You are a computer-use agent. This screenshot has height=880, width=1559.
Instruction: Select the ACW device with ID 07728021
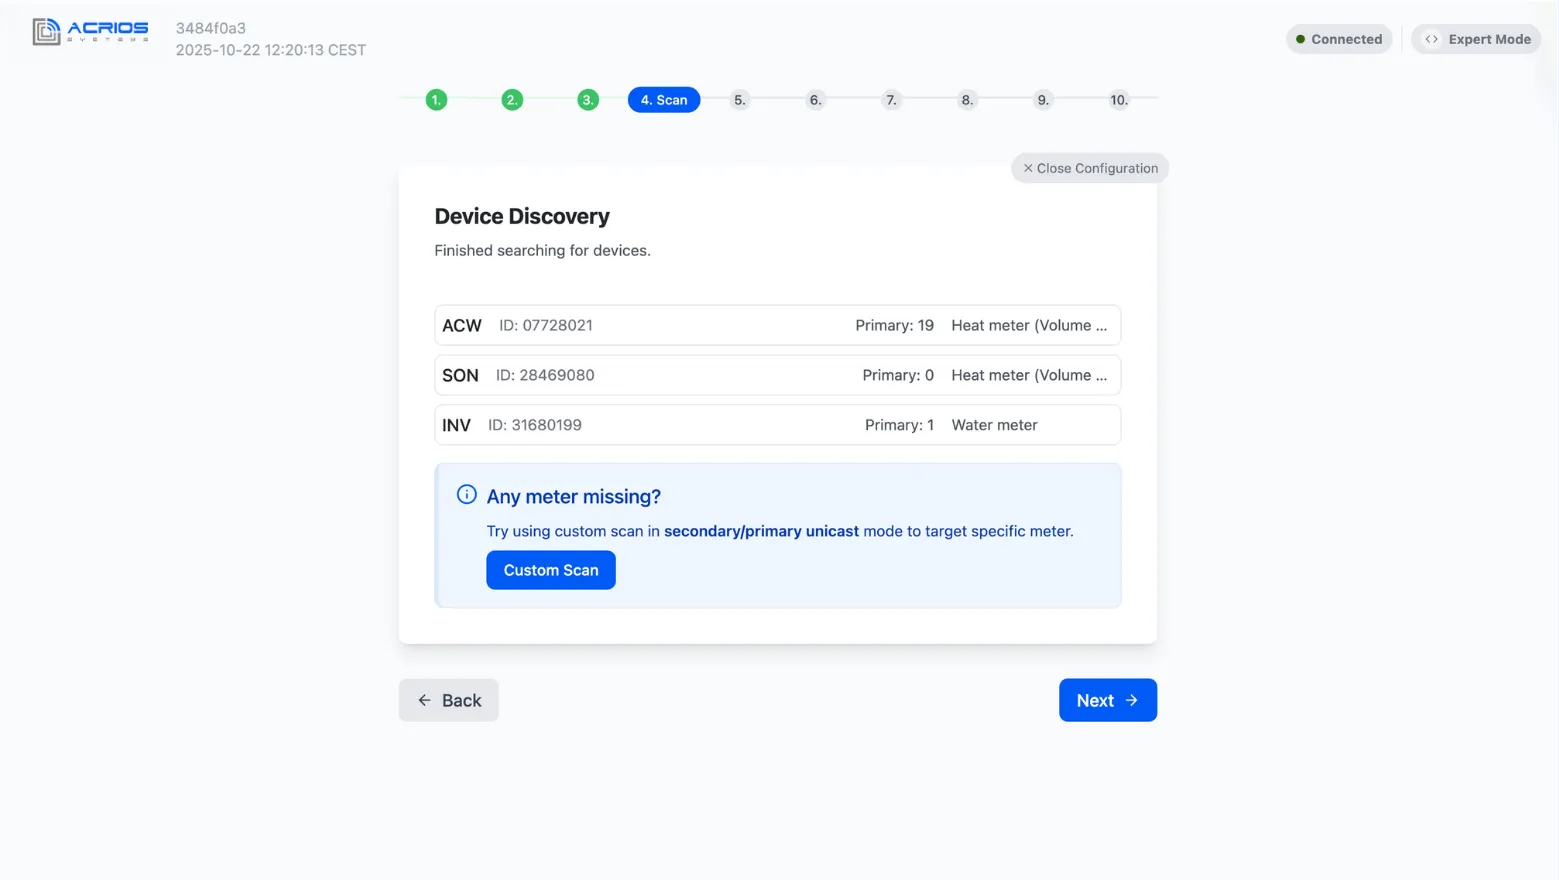778,325
